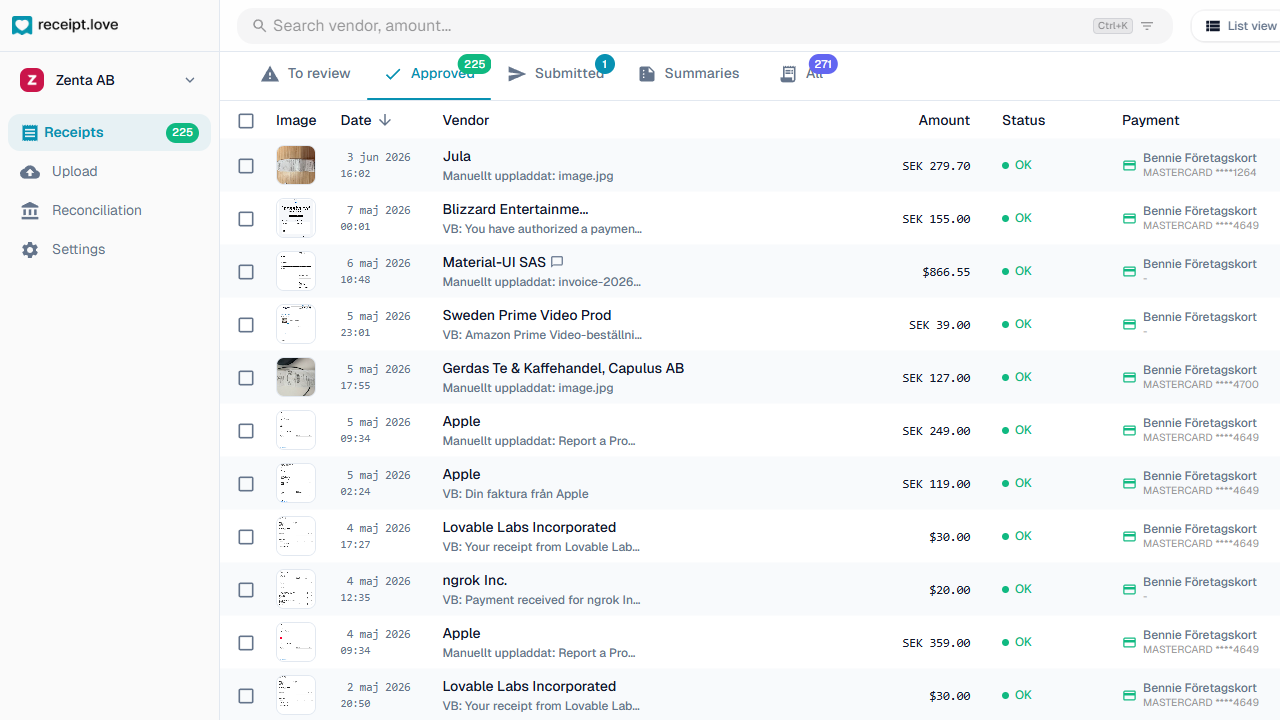
Task: Click the SEK 359.00 amount
Action: (x=936, y=643)
